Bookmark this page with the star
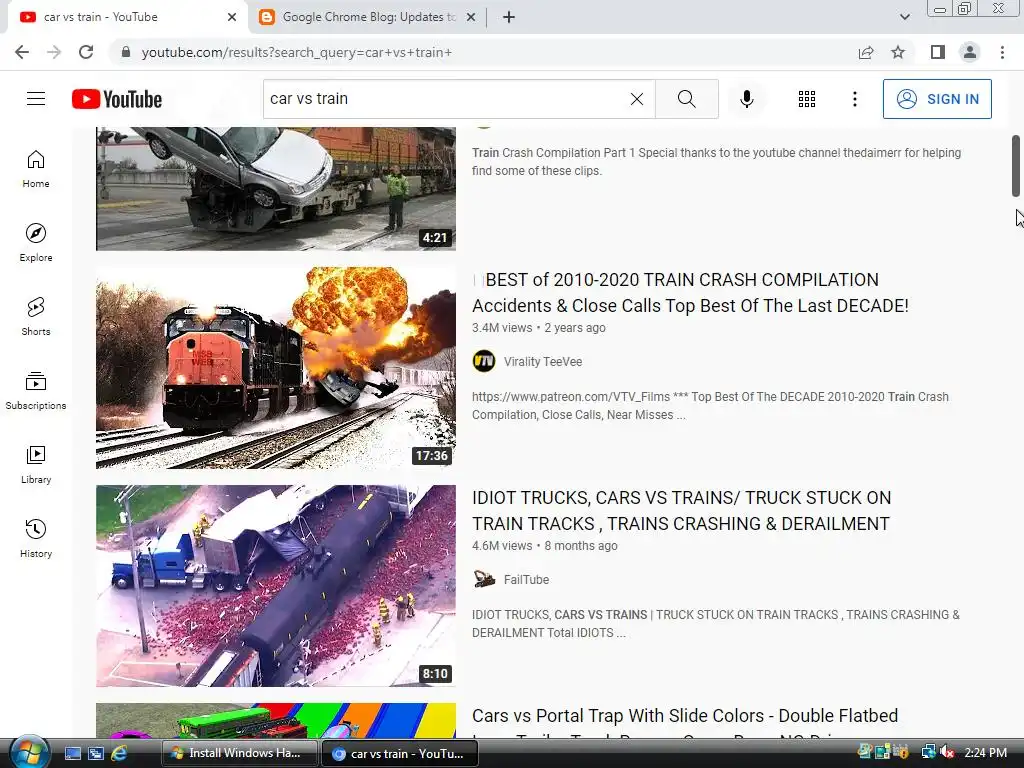 pyautogui.click(x=898, y=52)
